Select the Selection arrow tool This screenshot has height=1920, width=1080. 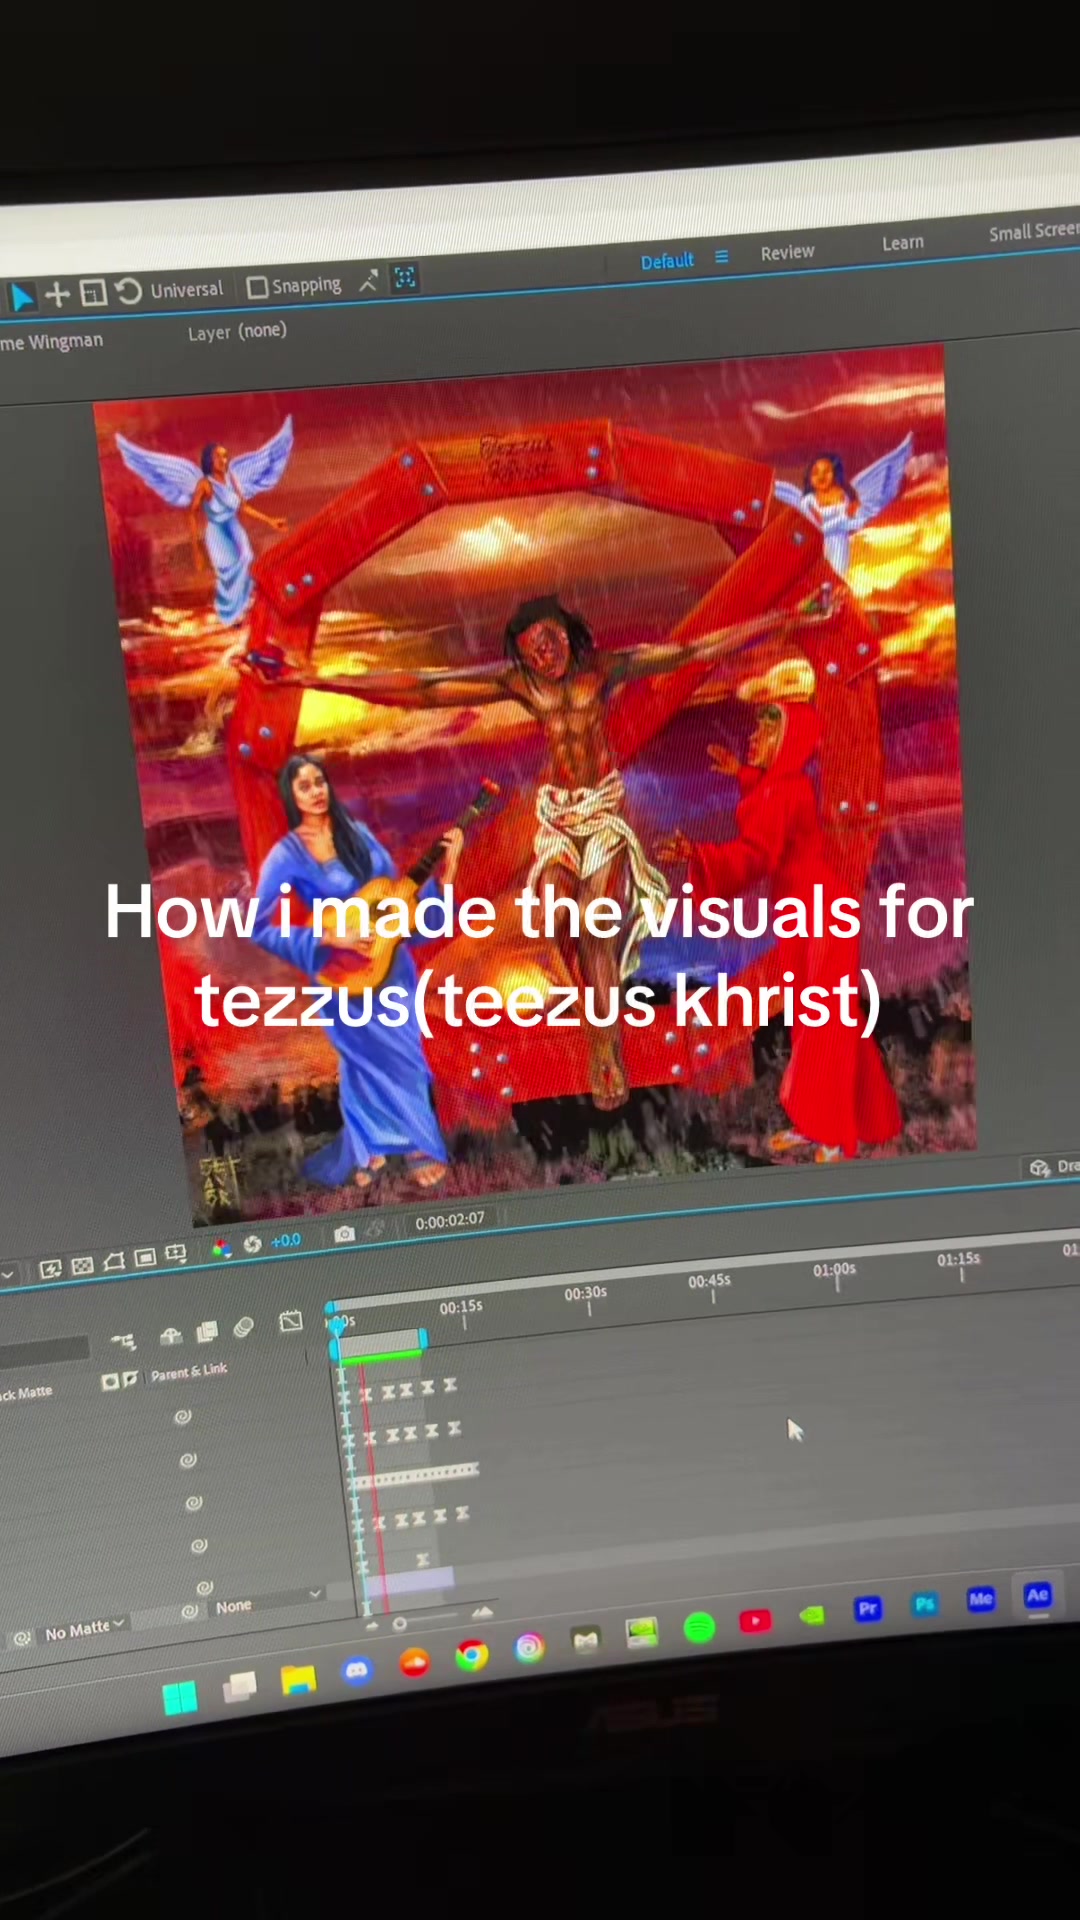(x=21, y=297)
